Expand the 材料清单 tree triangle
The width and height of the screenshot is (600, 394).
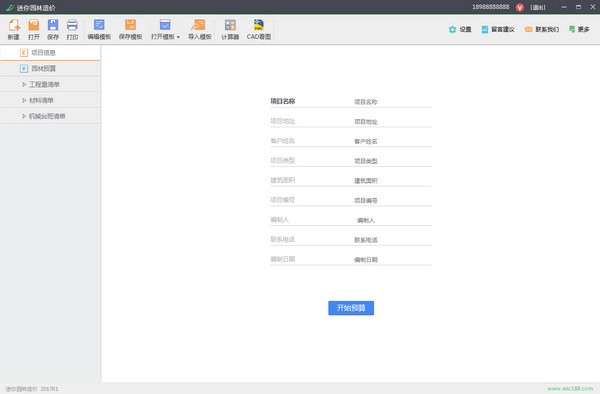click(24, 100)
